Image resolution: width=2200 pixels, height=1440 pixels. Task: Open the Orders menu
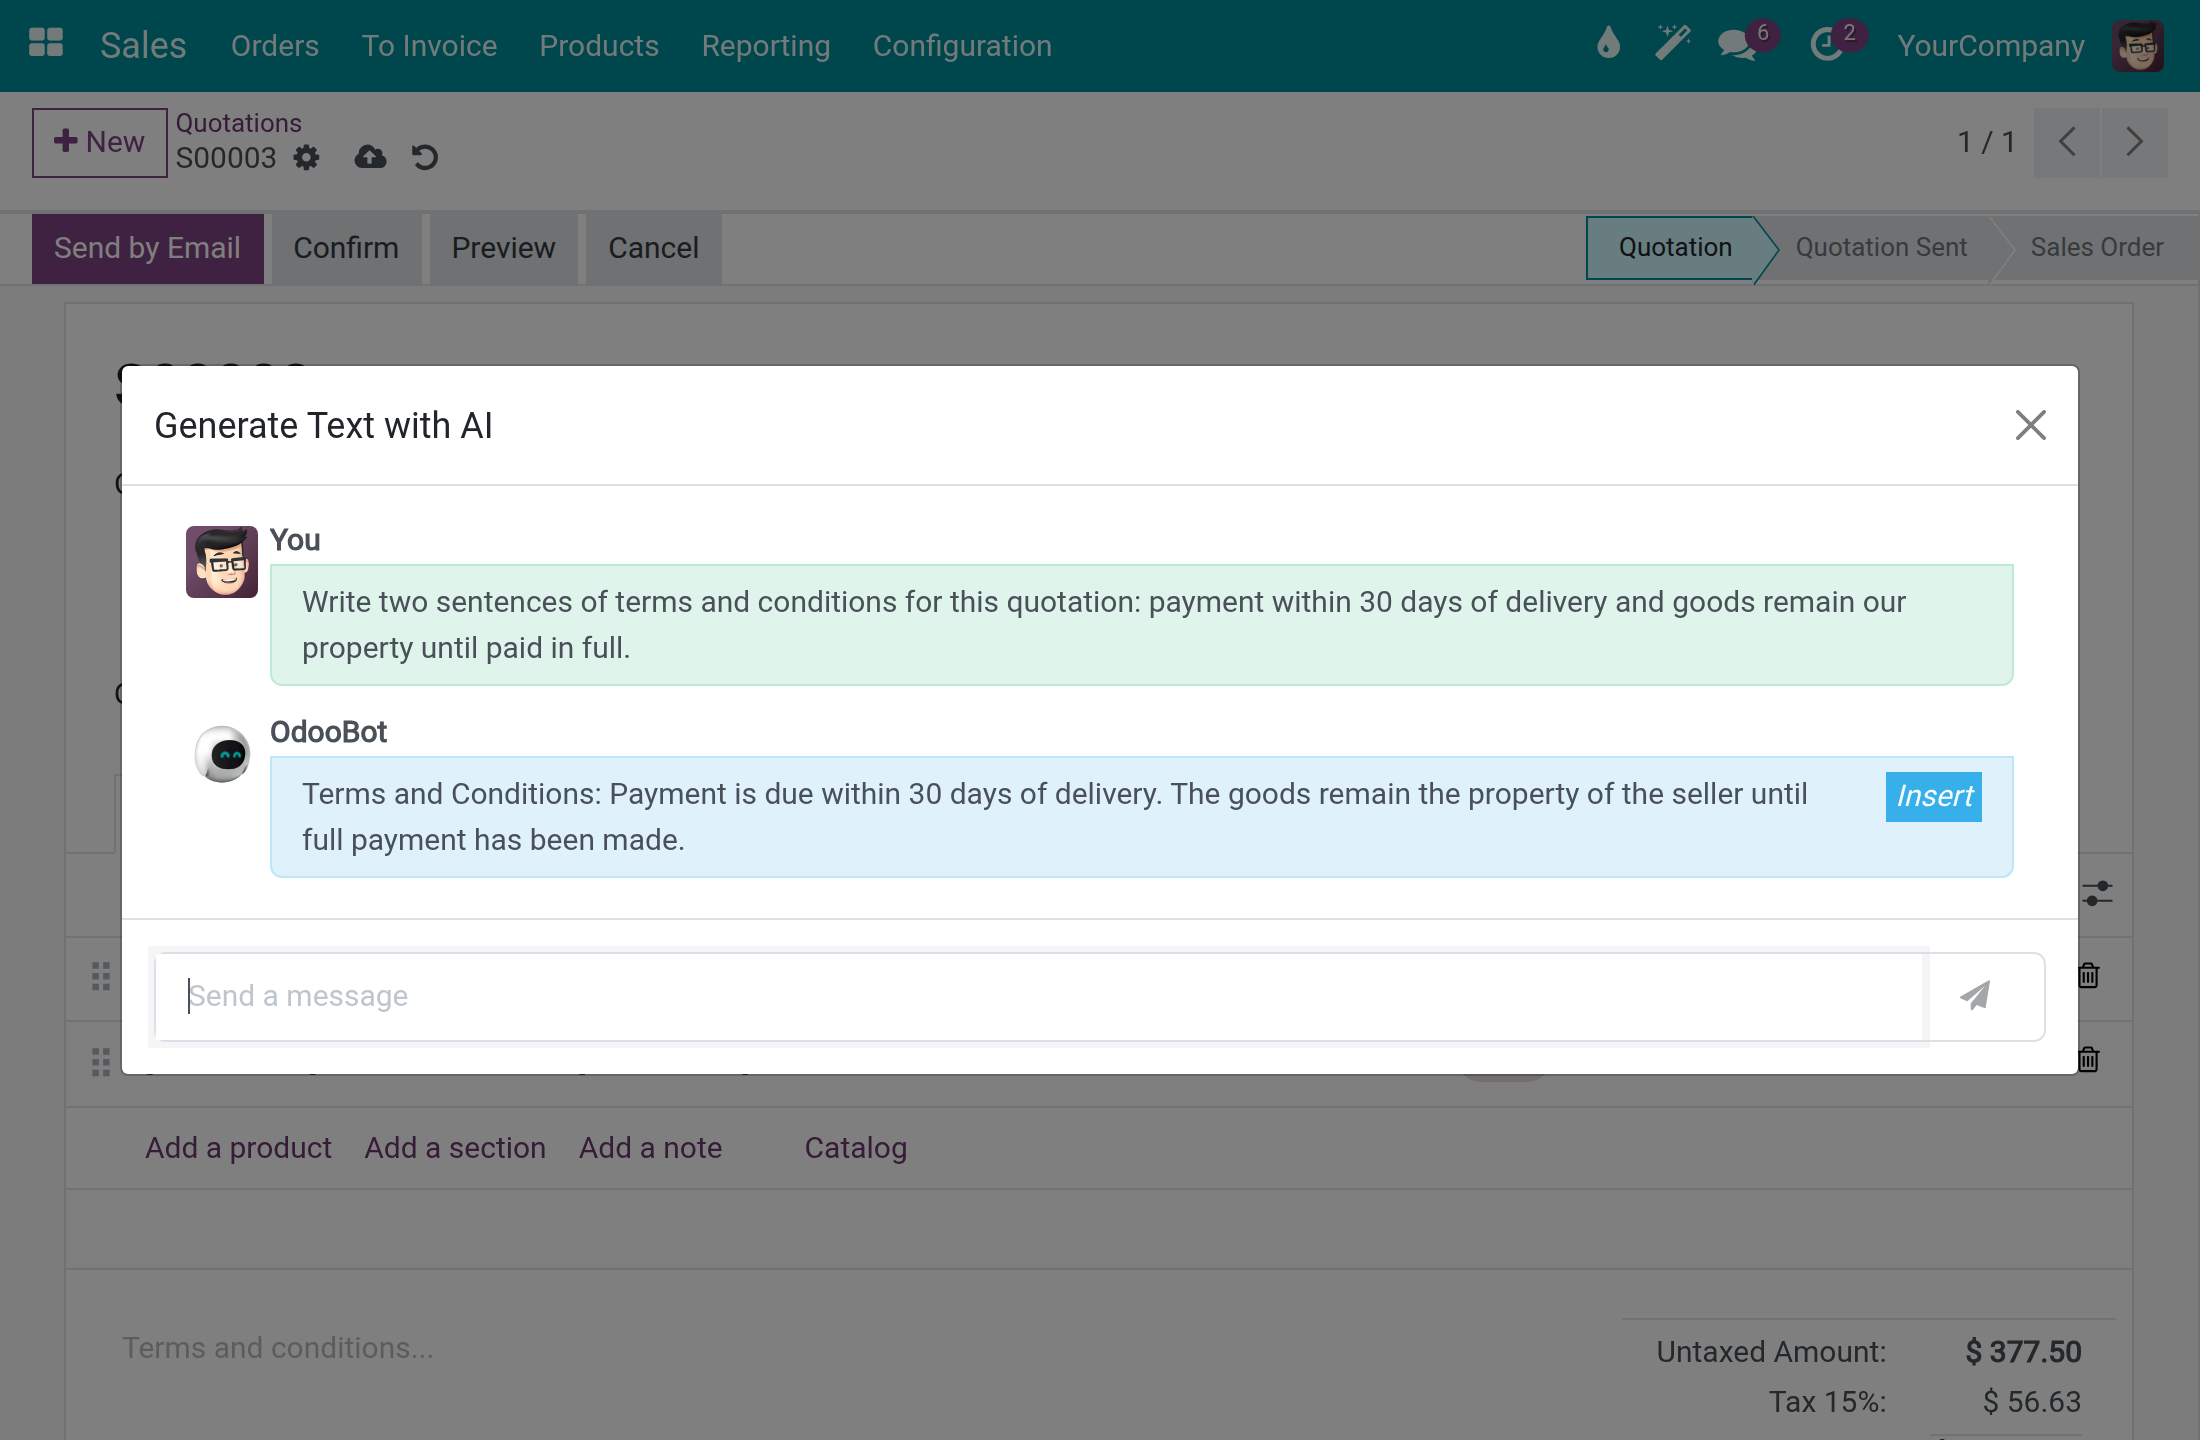275,46
